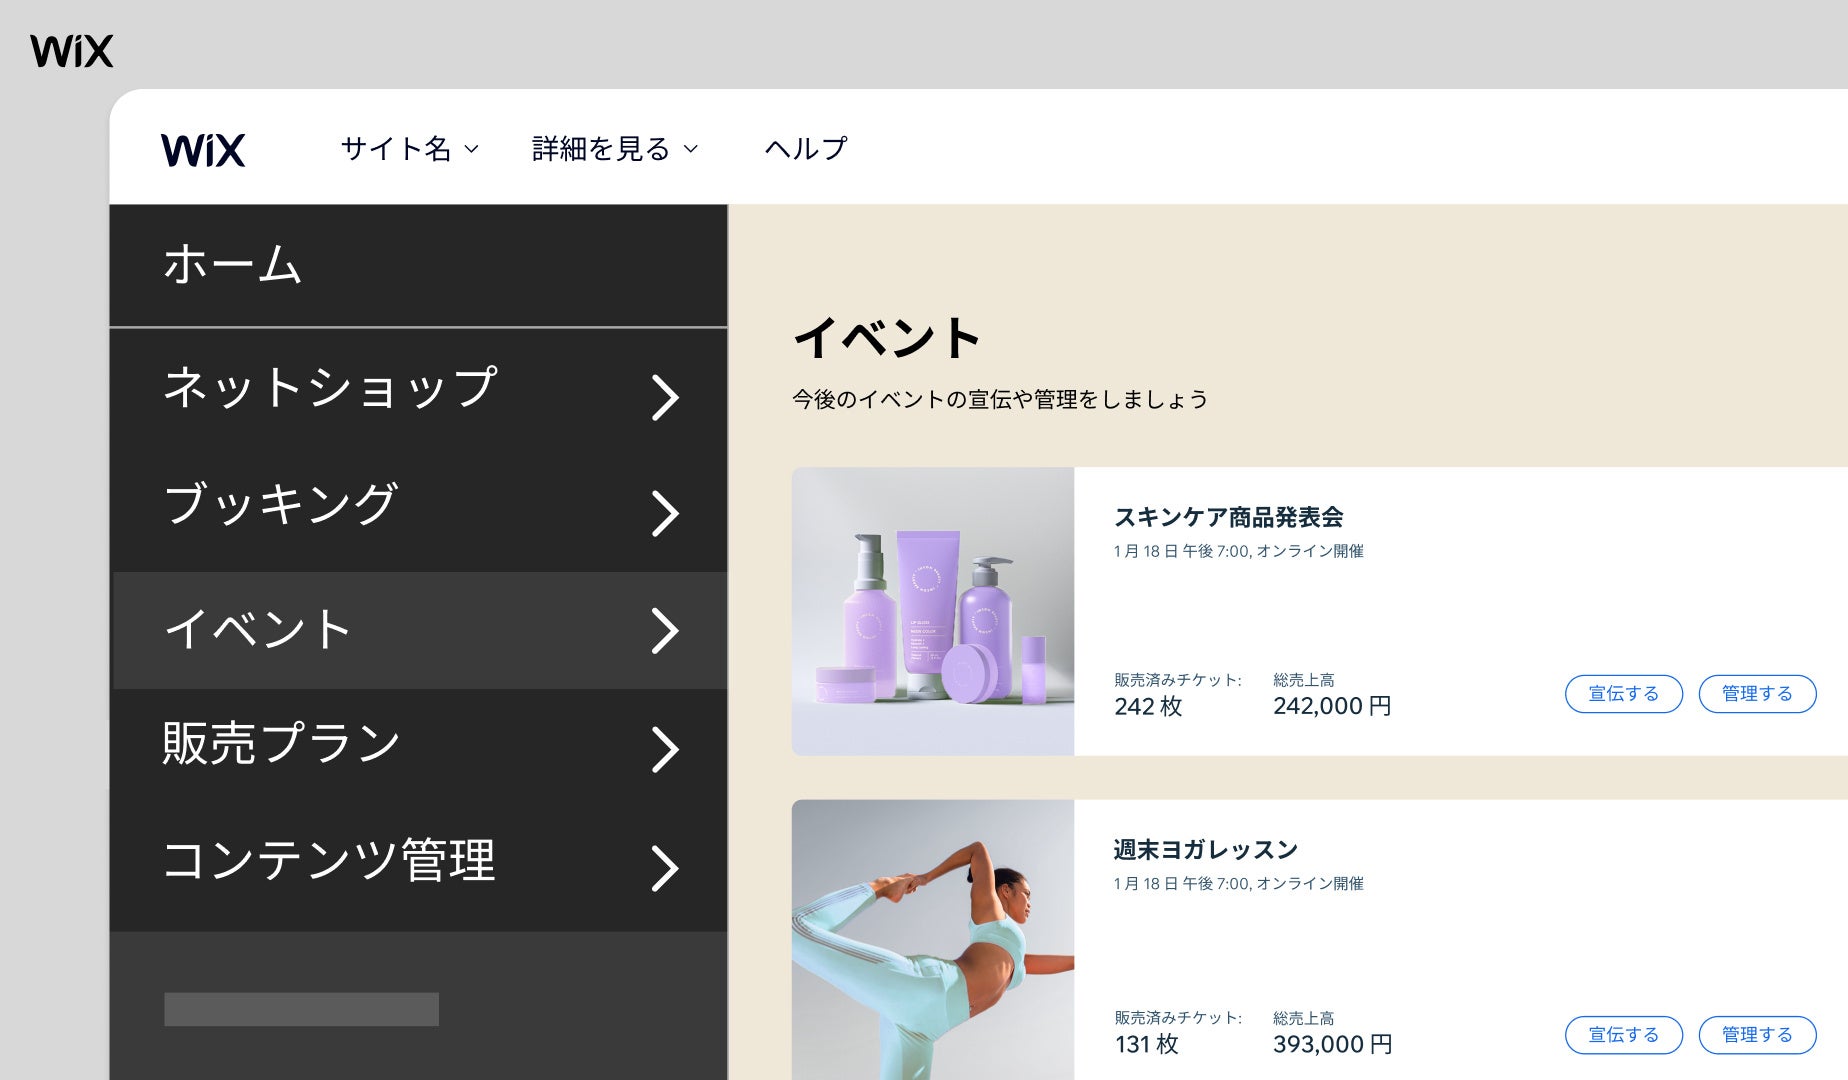Screen dimensions: 1848x1080
Task: Go to ホーム in the sidebar
Action: click(x=232, y=264)
